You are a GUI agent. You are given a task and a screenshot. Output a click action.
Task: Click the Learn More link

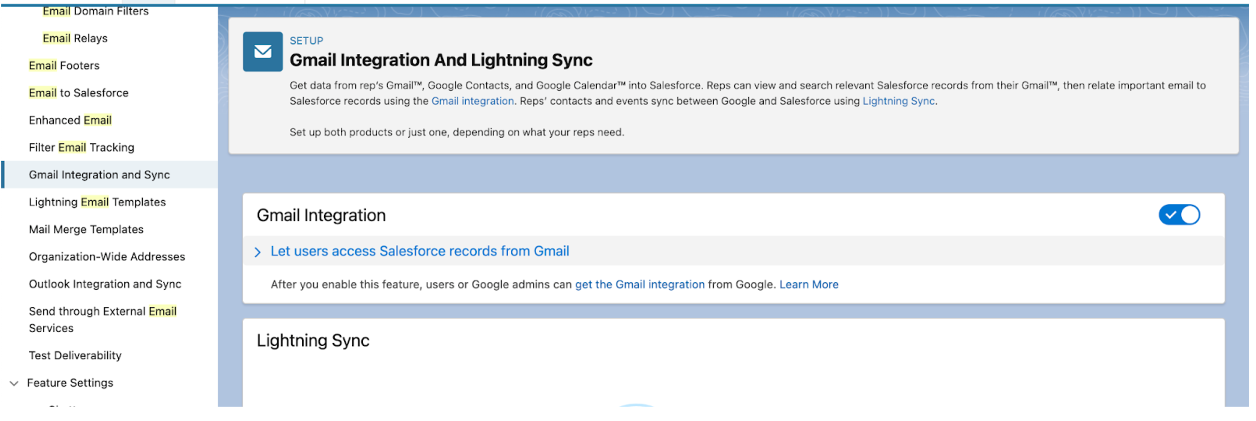[x=809, y=285]
